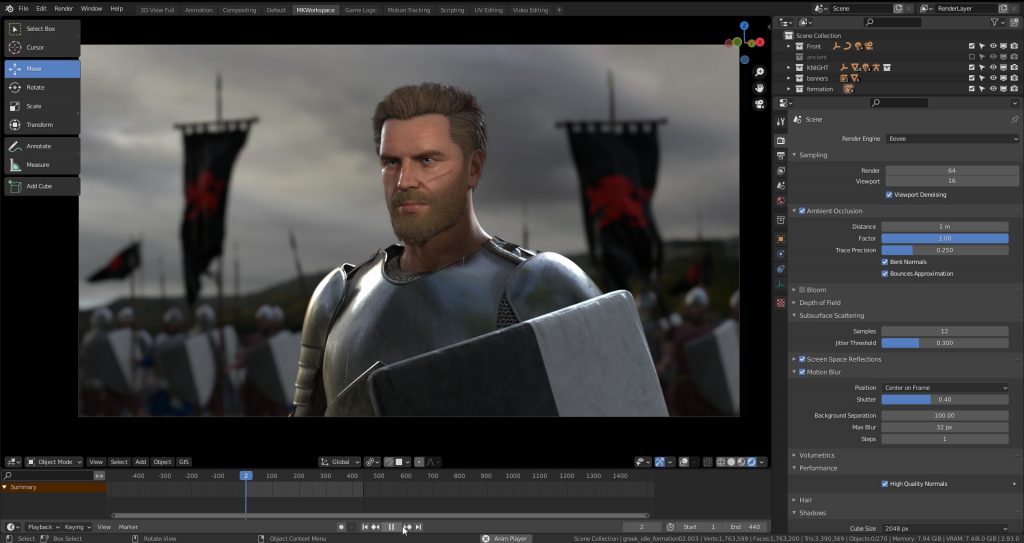Switch to the UV Editing workspace tab
Viewport: 1024px width, 543px height.
(x=488, y=10)
